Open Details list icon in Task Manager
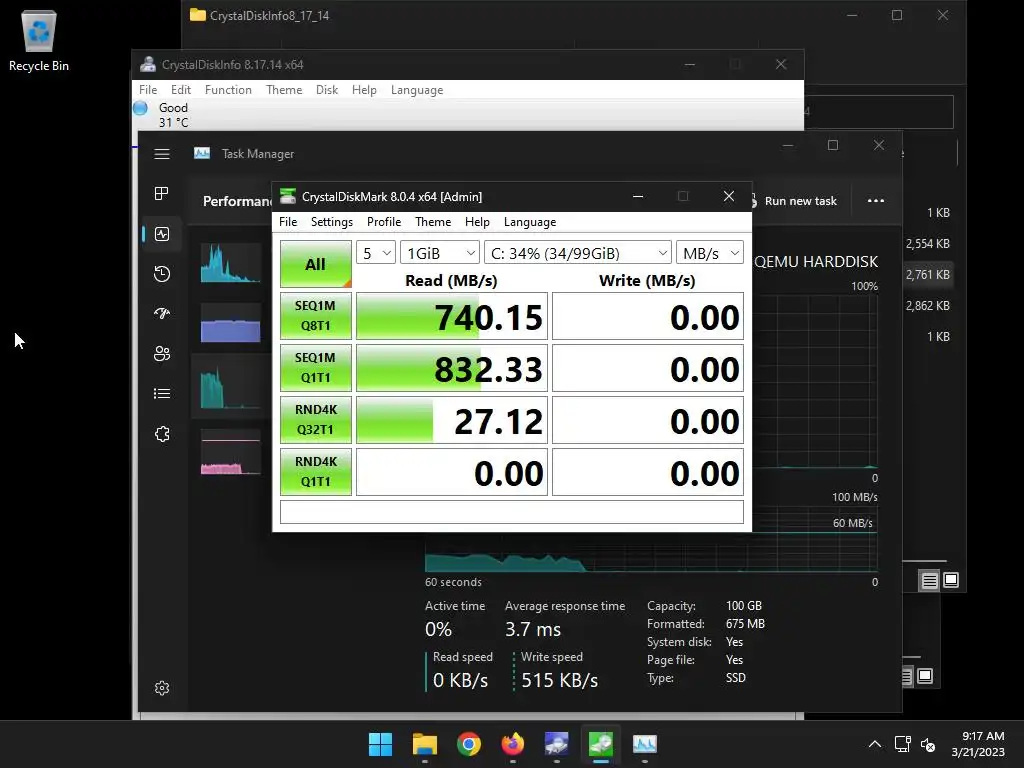The height and width of the screenshot is (768, 1024). [162, 394]
